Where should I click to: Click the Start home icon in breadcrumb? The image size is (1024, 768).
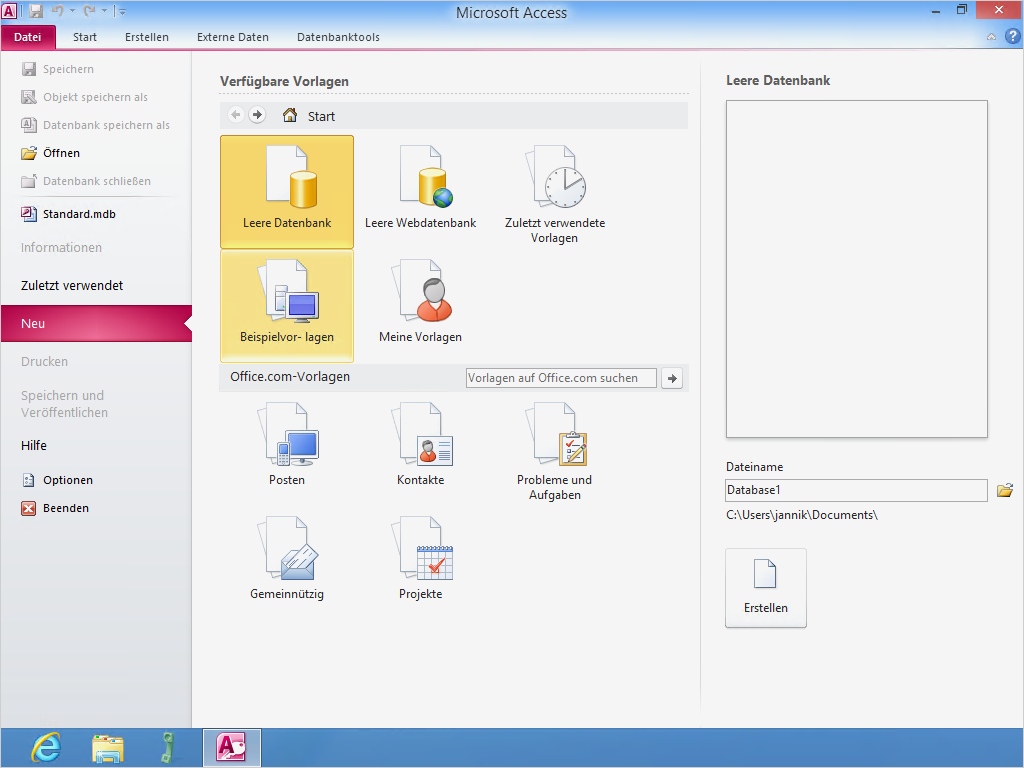click(x=290, y=116)
